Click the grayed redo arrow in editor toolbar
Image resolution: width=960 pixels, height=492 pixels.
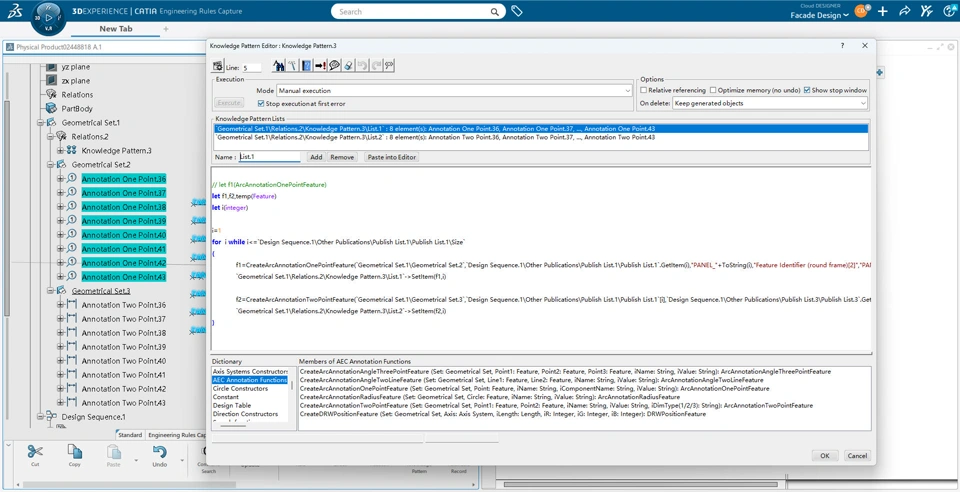(375, 66)
